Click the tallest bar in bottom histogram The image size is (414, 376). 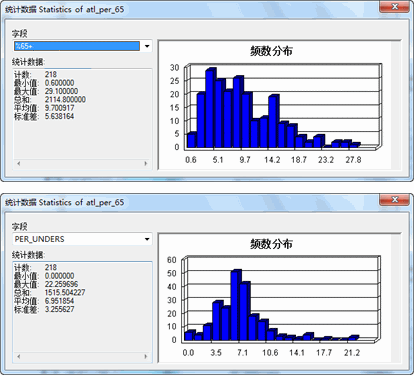pos(236,306)
